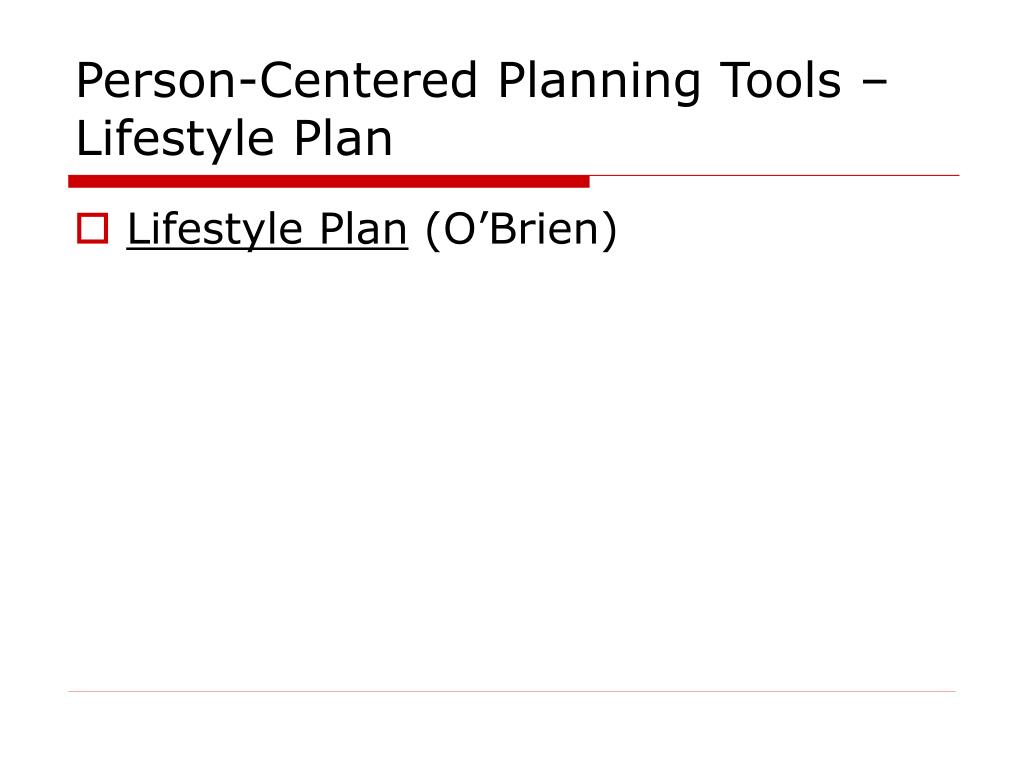Click the blank footer area below the gray line
This screenshot has height=768, width=1024.
[x=512, y=728]
